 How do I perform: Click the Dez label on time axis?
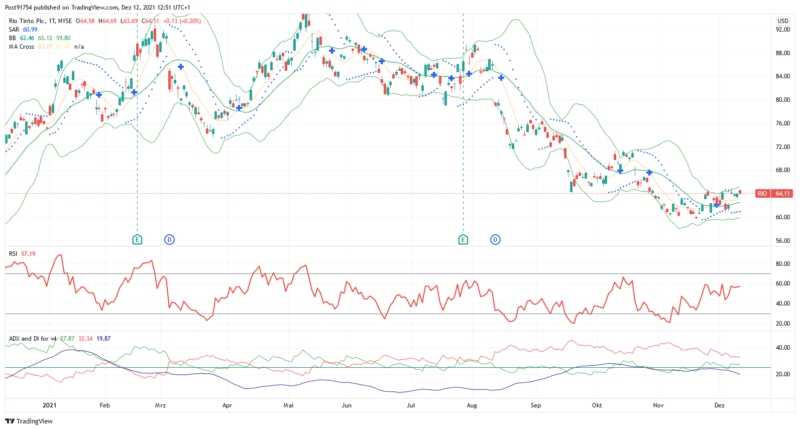click(x=720, y=406)
